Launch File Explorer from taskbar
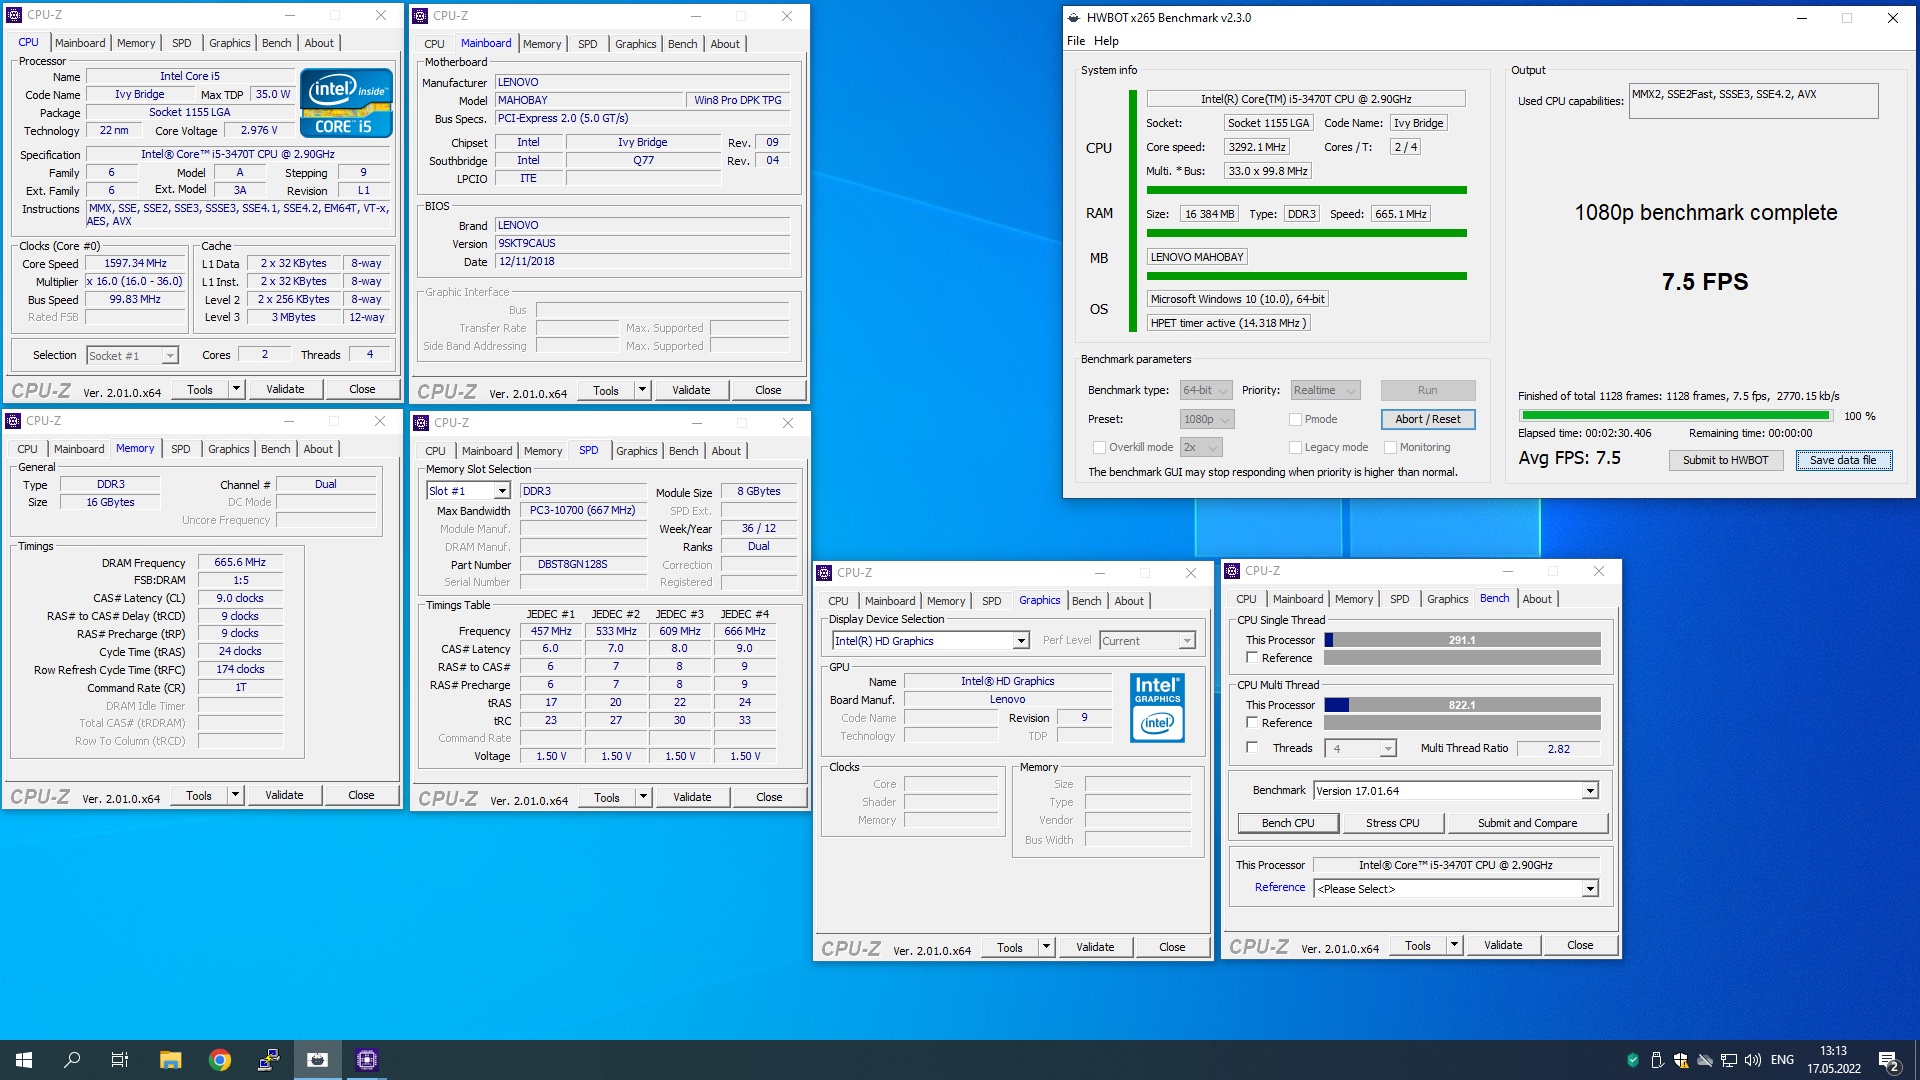Viewport: 1920px width, 1080px height. click(171, 1060)
